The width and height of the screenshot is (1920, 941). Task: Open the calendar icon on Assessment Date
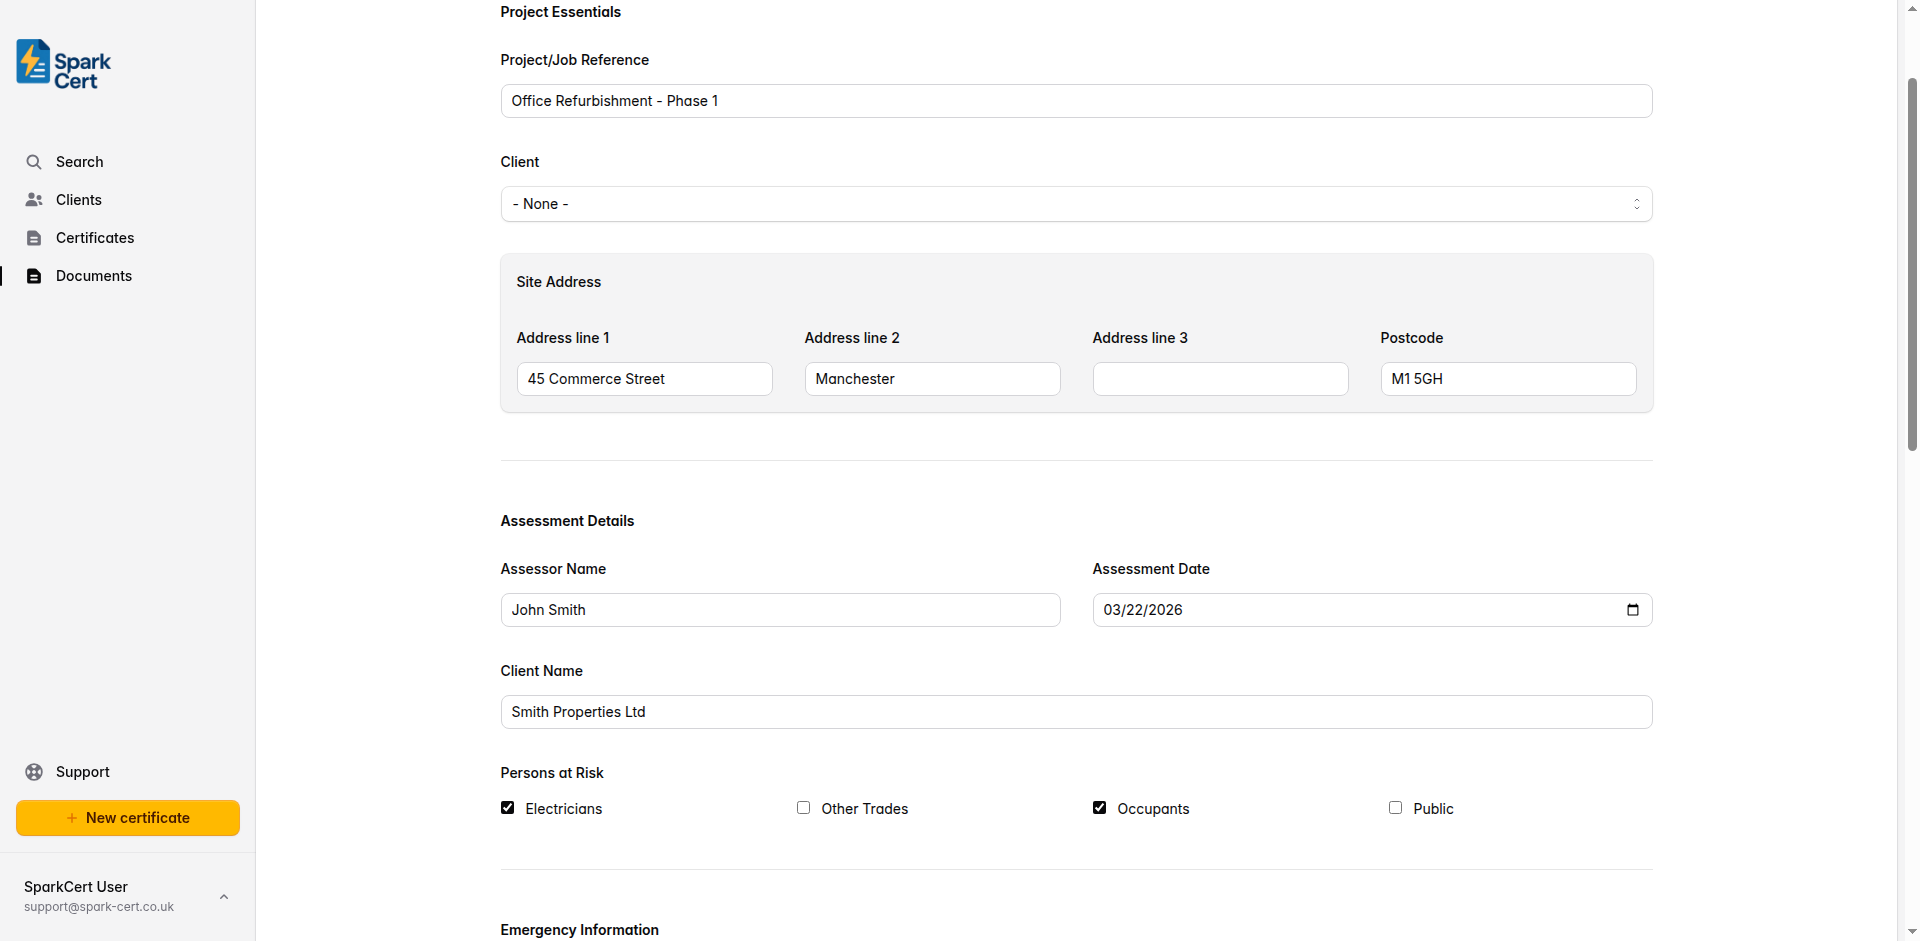tap(1632, 609)
